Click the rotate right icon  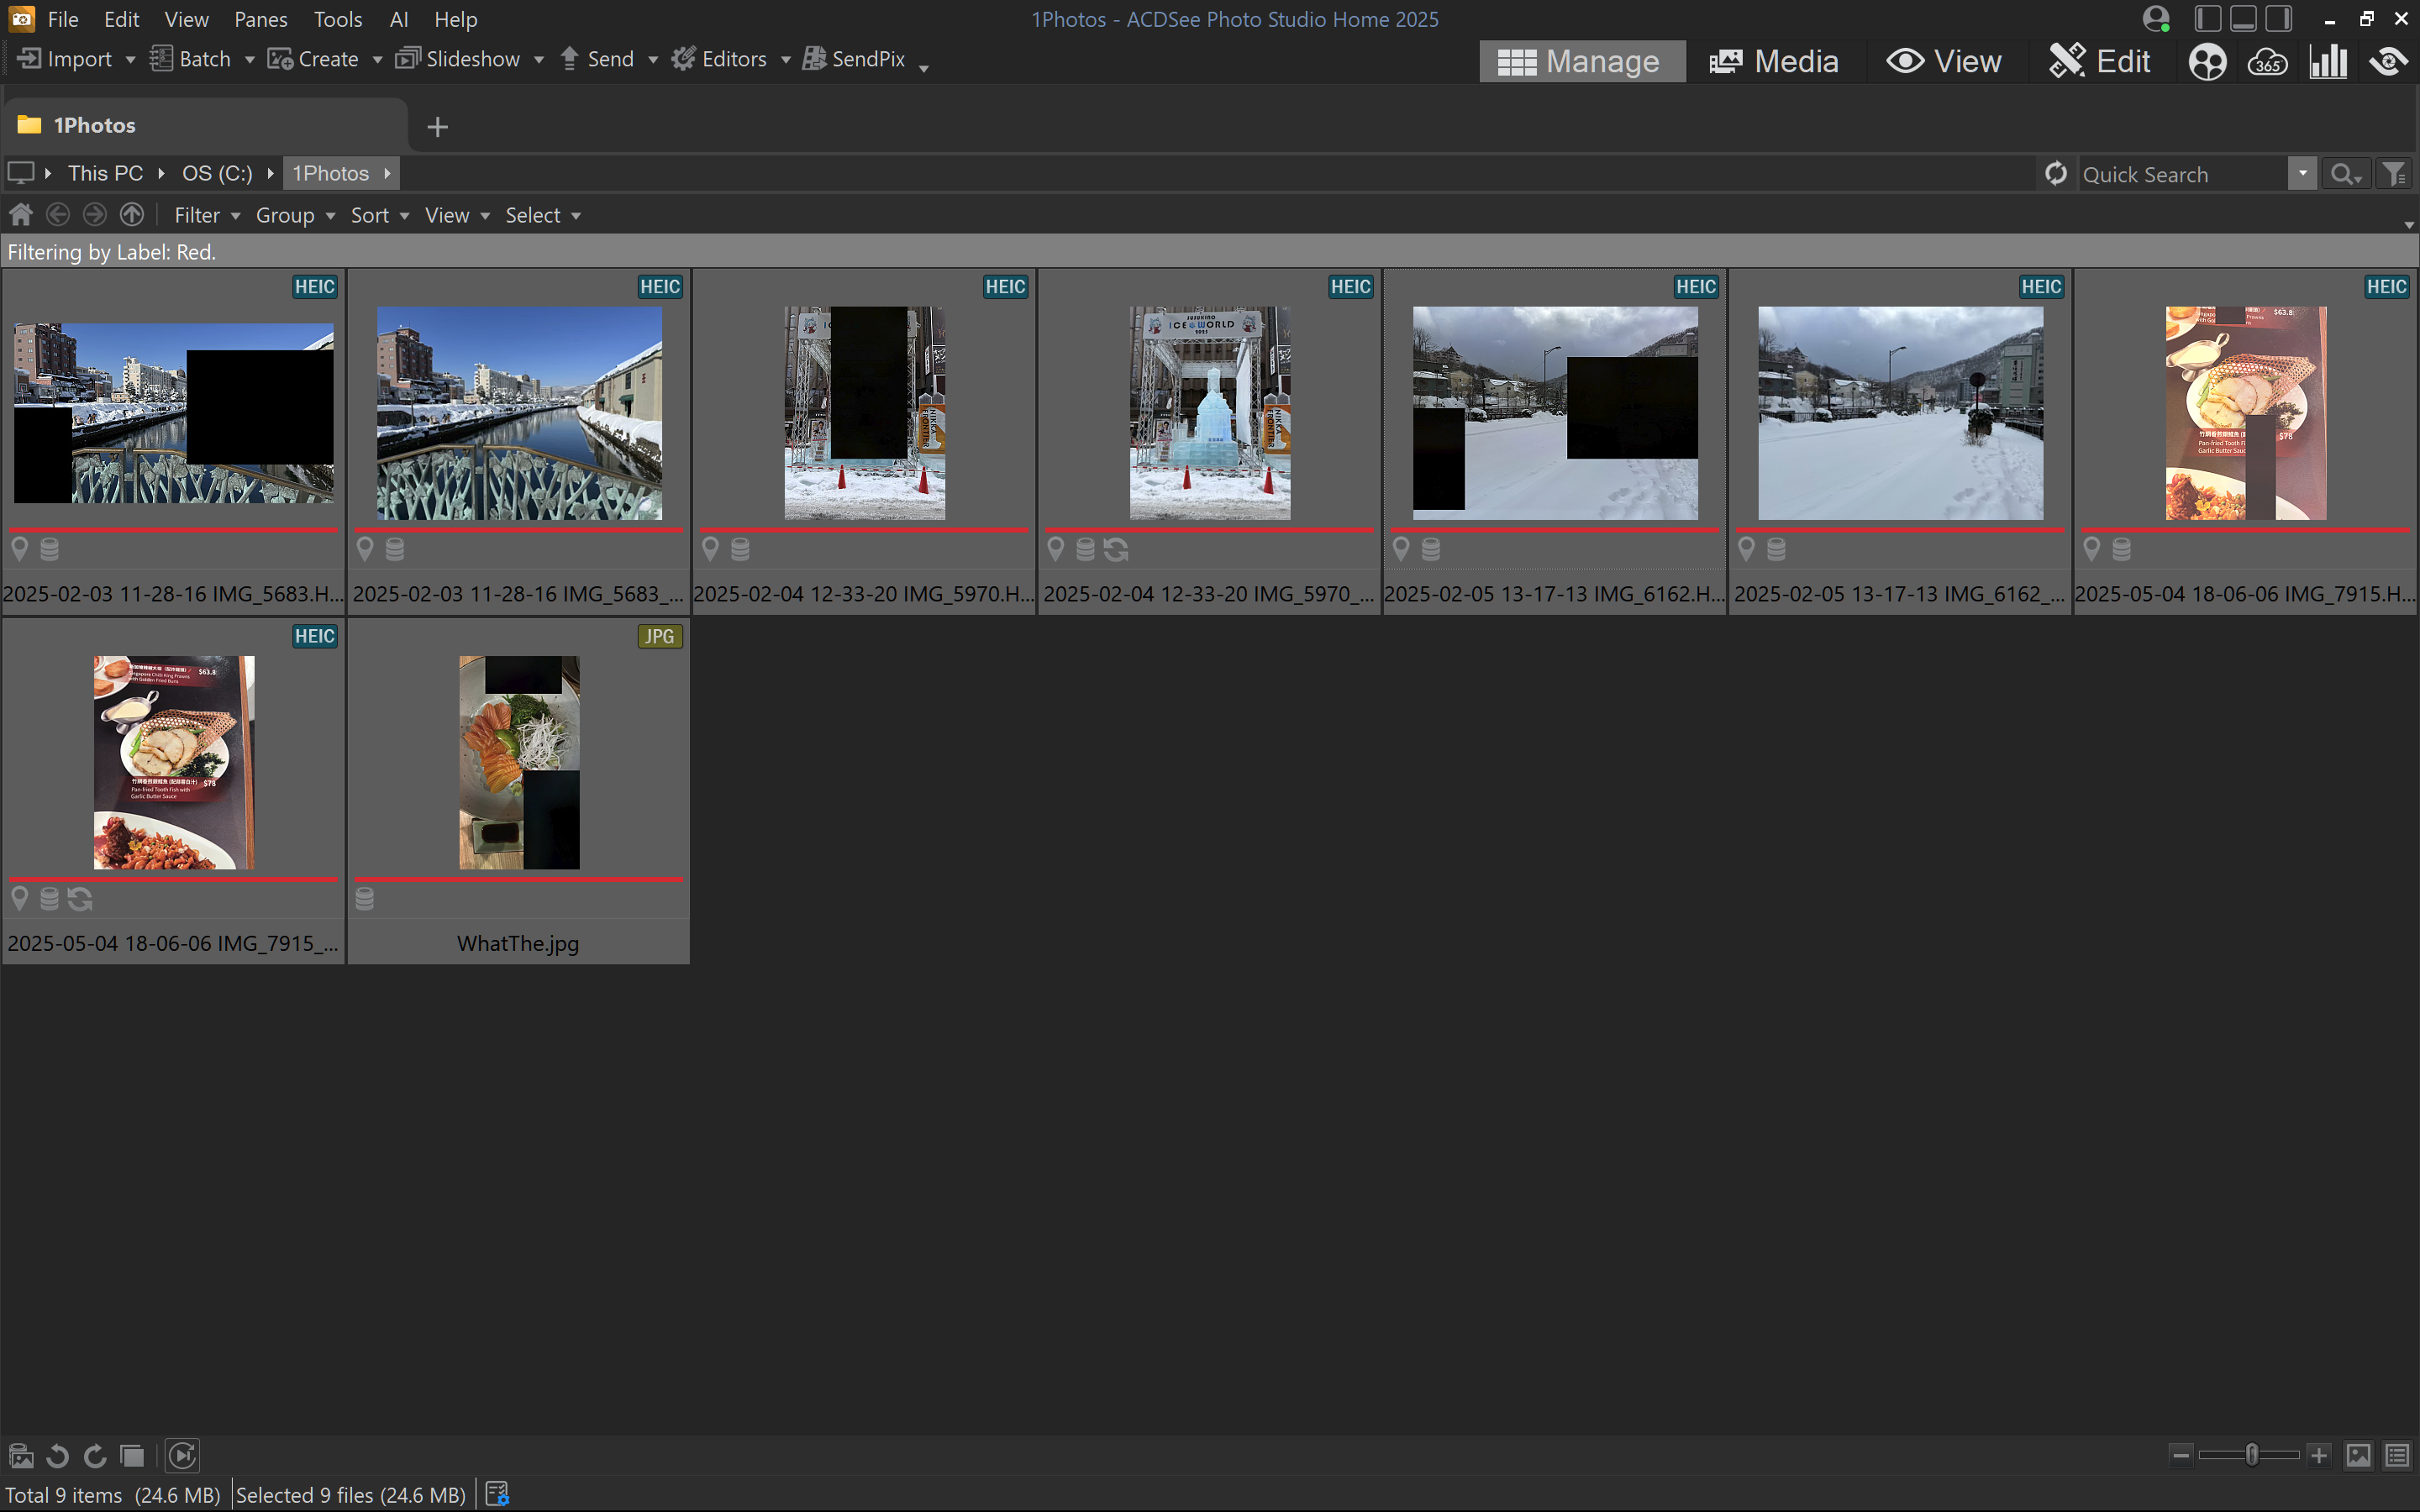[x=95, y=1456]
